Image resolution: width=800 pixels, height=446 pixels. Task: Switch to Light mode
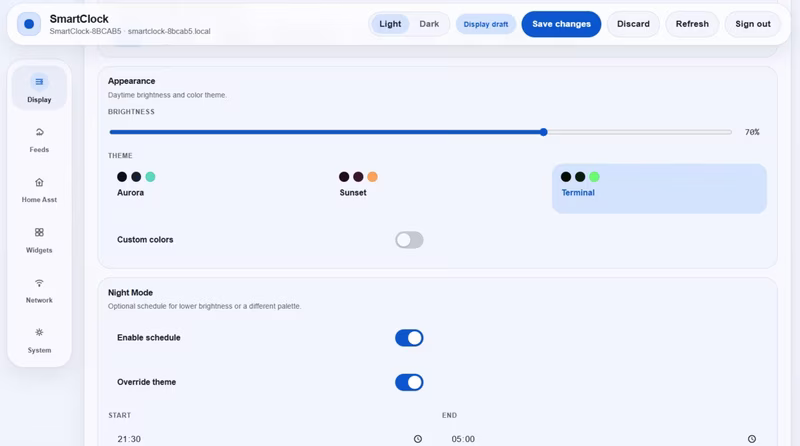point(390,24)
